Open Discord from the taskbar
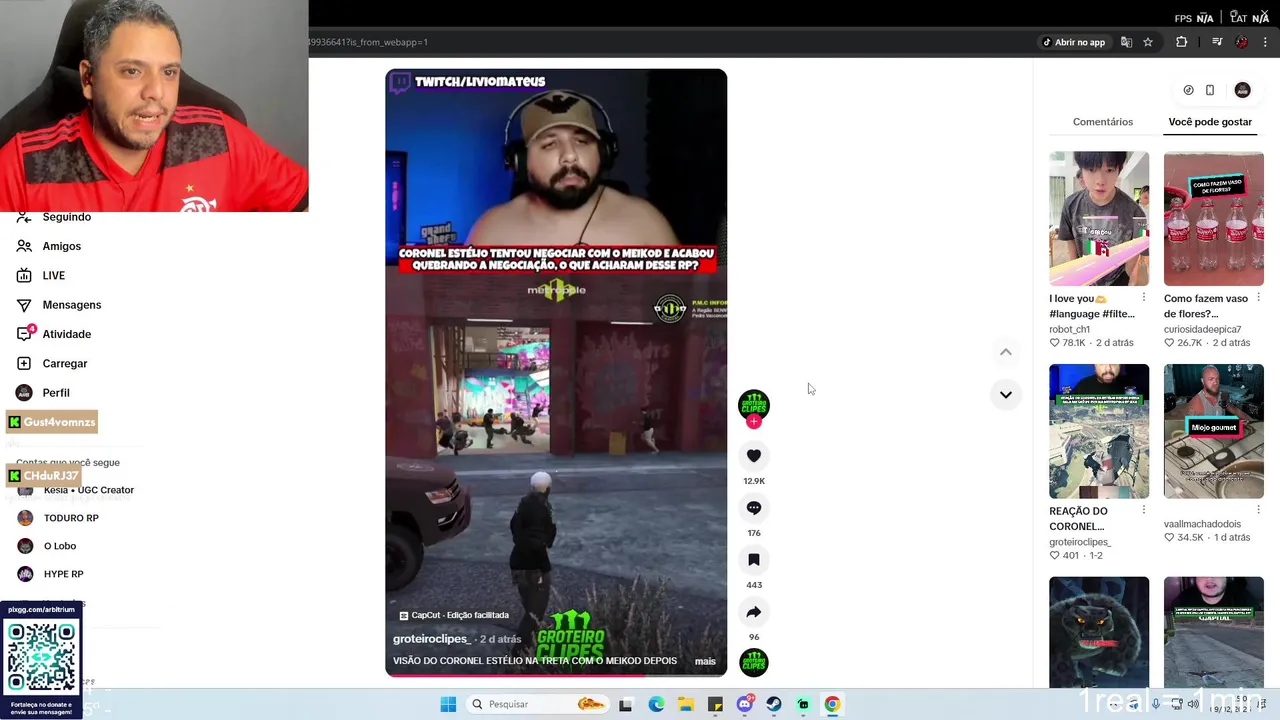 tap(745, 704)
